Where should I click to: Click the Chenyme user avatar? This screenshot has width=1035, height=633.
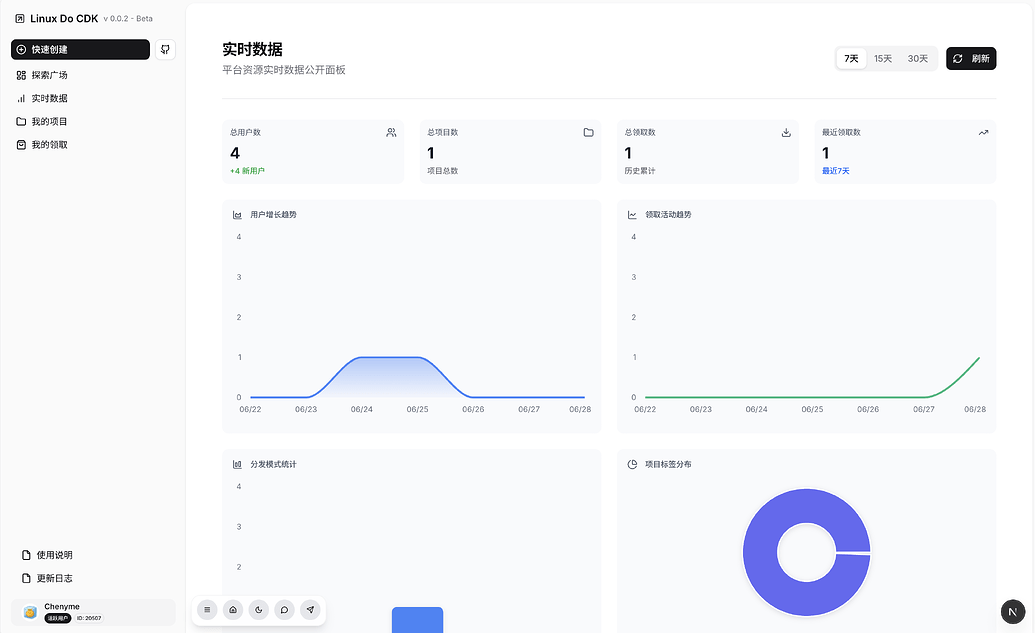tap(30, 612)
